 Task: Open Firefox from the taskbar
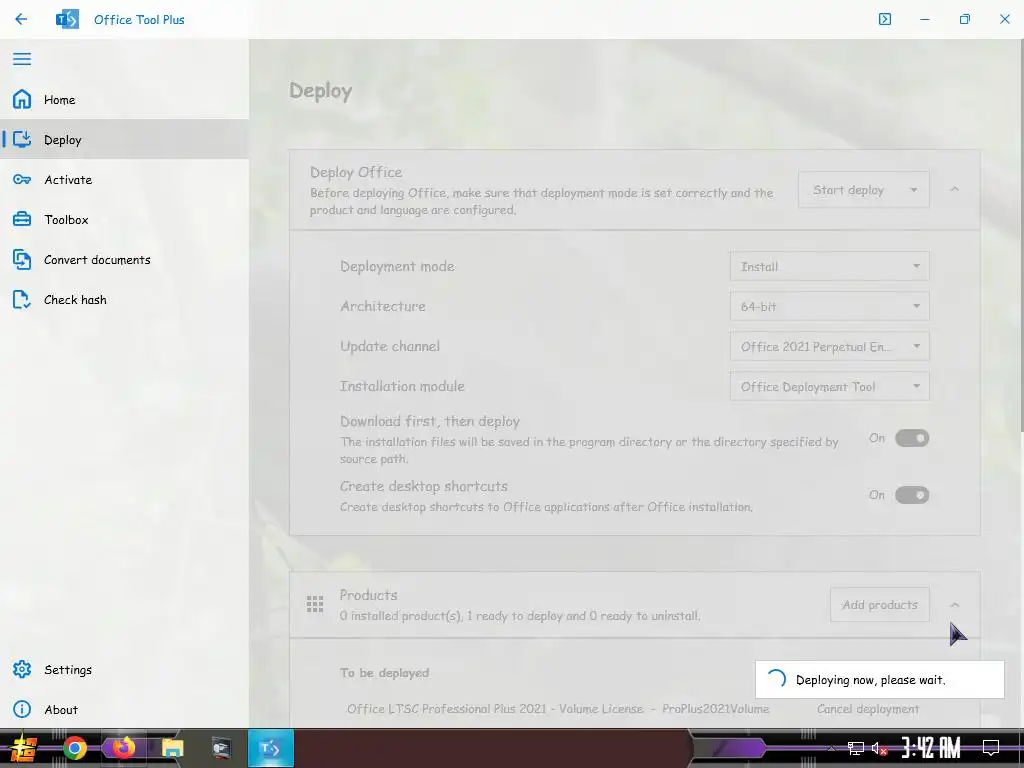(x=123, y=748)
